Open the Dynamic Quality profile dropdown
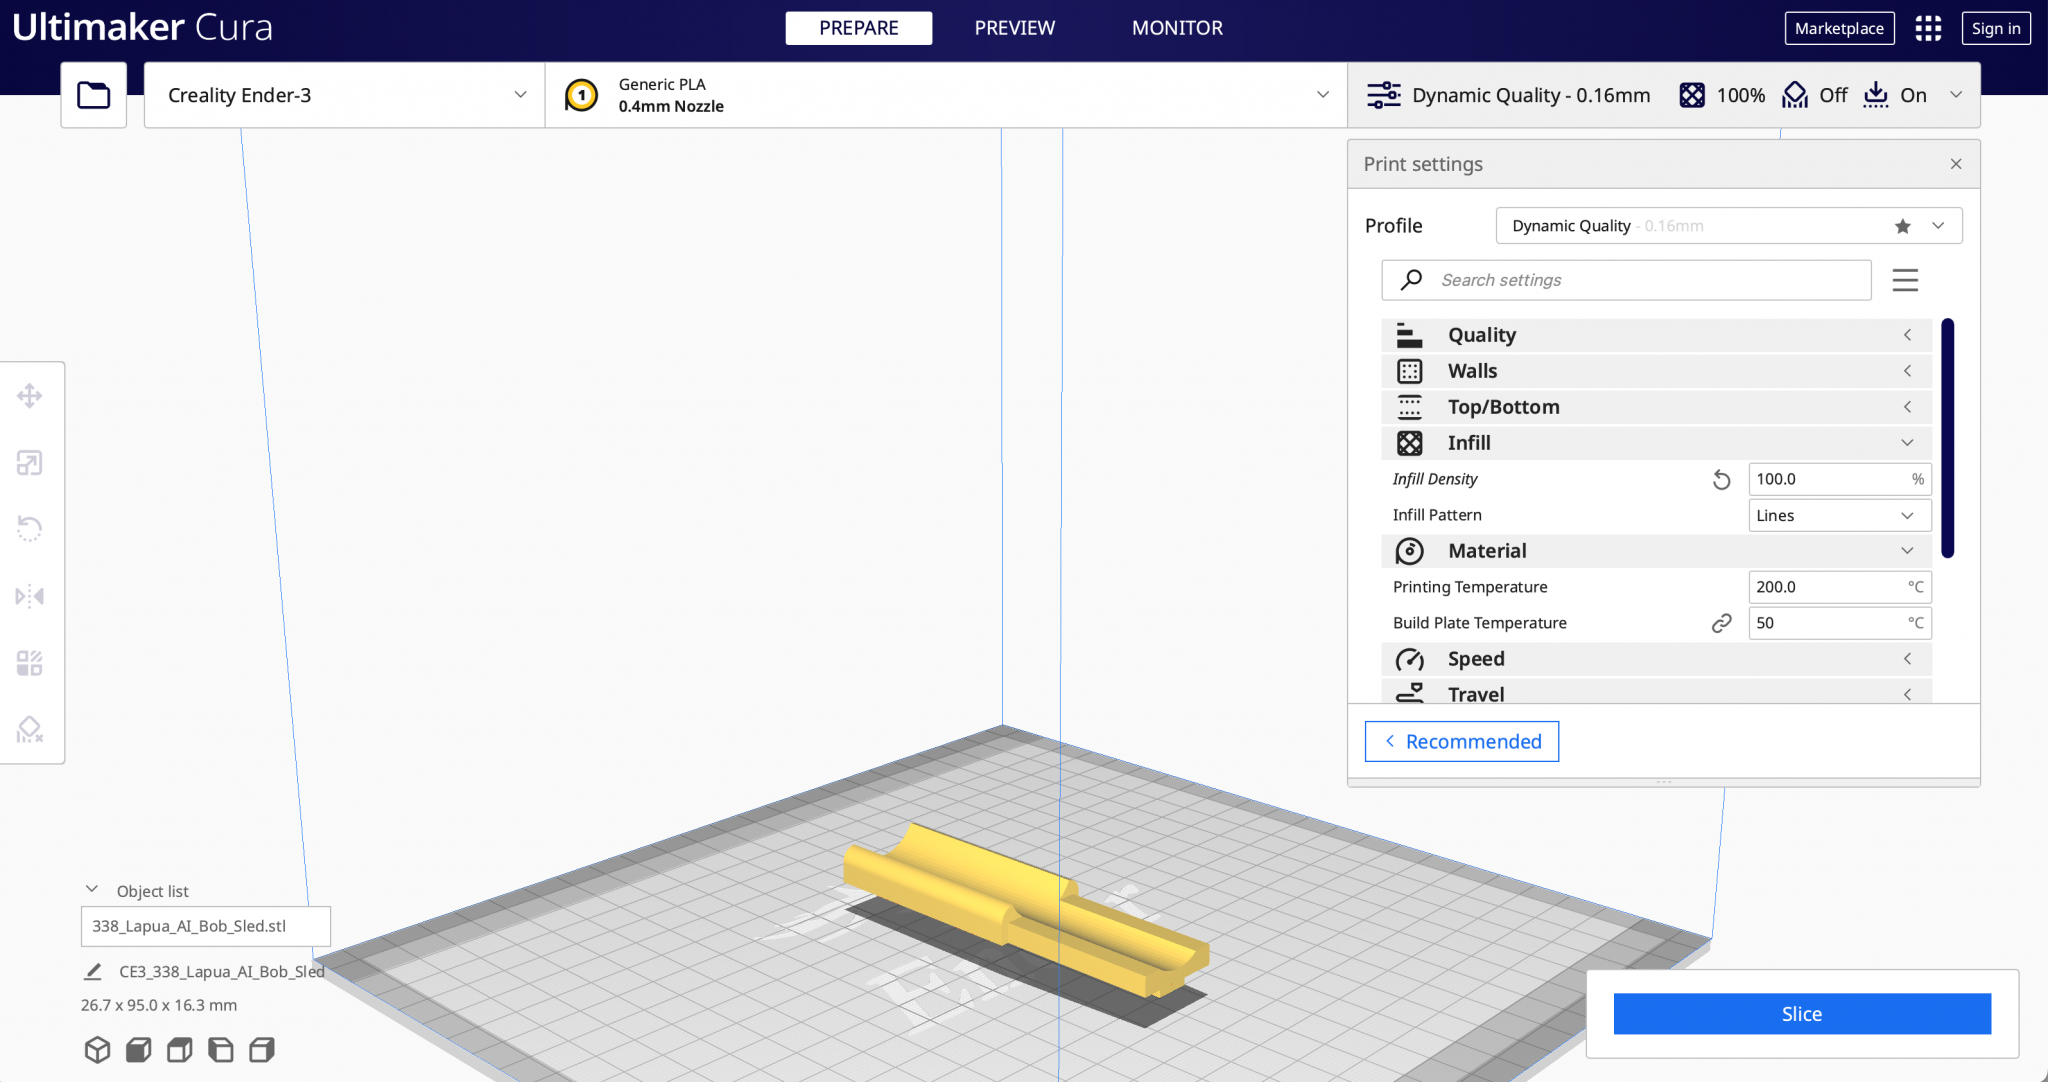Screen dimensions: 2048x1082 [x=1729, y=226]
